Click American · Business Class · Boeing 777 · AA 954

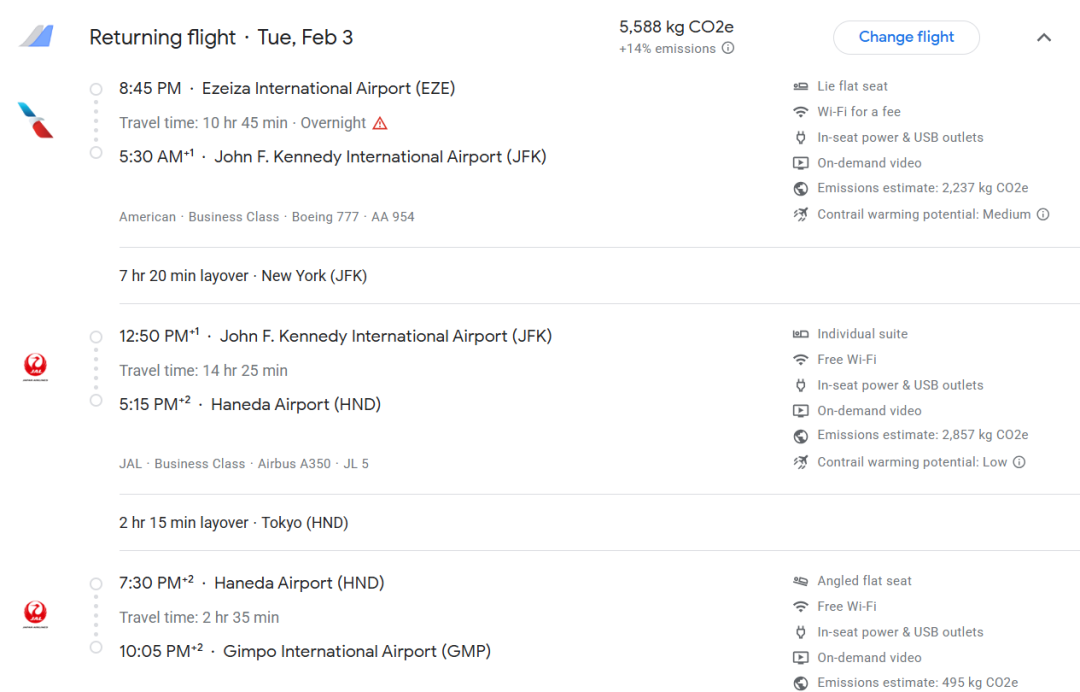click(267, 217)
